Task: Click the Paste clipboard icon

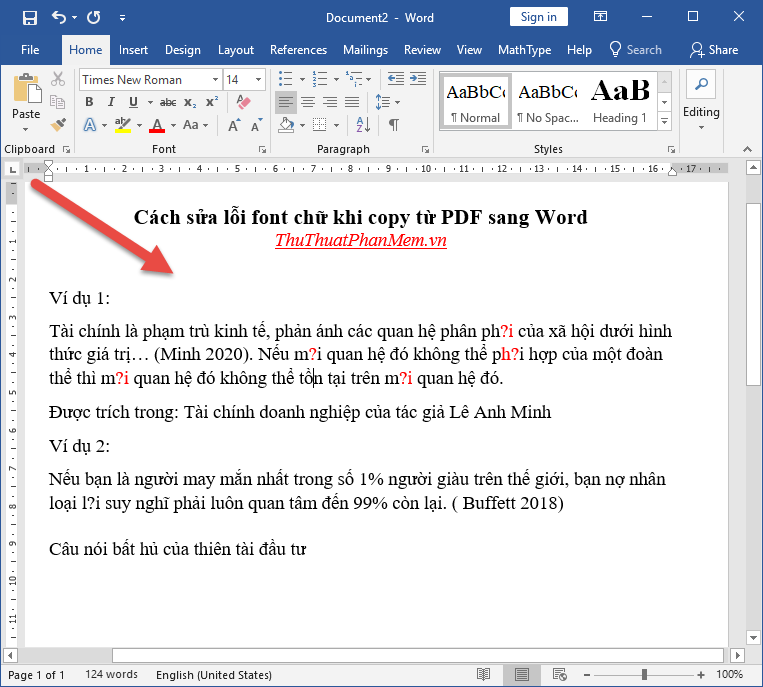Action: pos(27,88)
